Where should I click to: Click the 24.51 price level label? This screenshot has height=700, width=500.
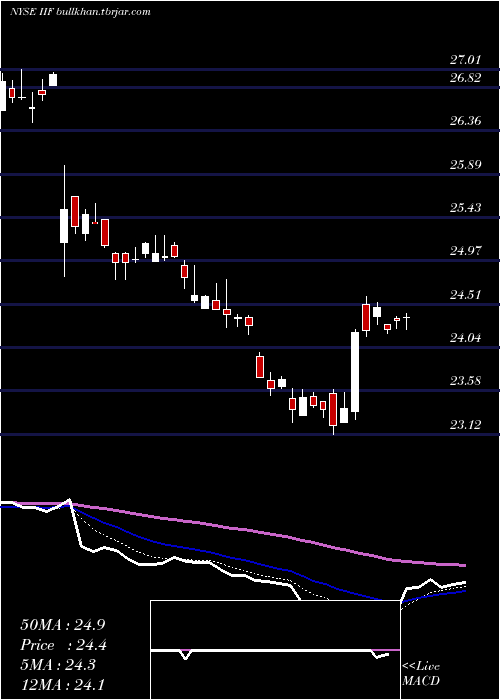pos(465,294)
